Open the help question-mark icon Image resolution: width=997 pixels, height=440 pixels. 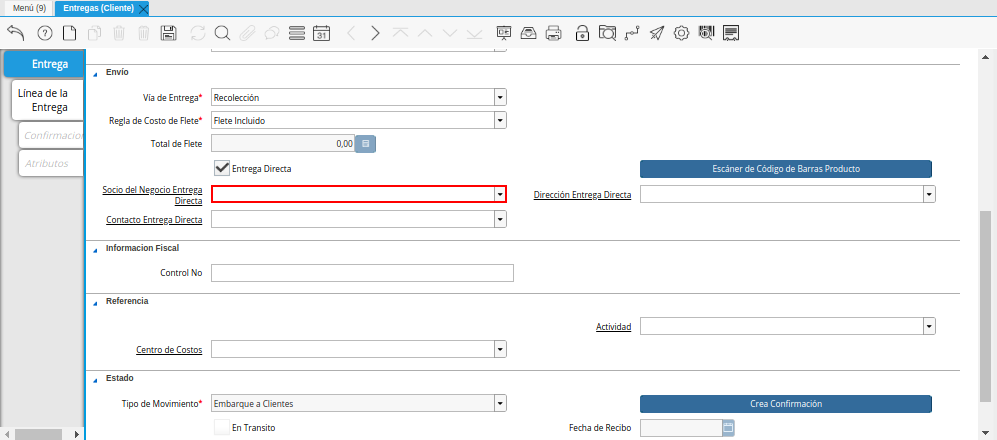point(45,33)
